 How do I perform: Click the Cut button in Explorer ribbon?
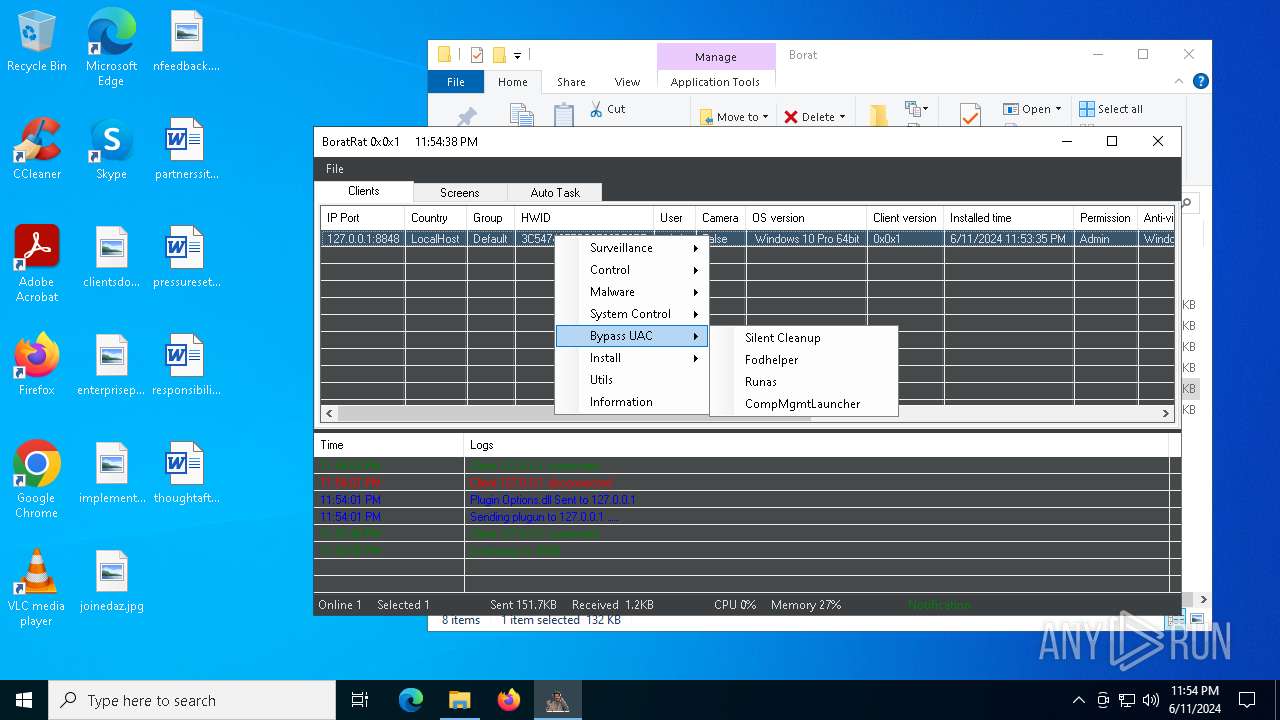click(x=607, y=109)
